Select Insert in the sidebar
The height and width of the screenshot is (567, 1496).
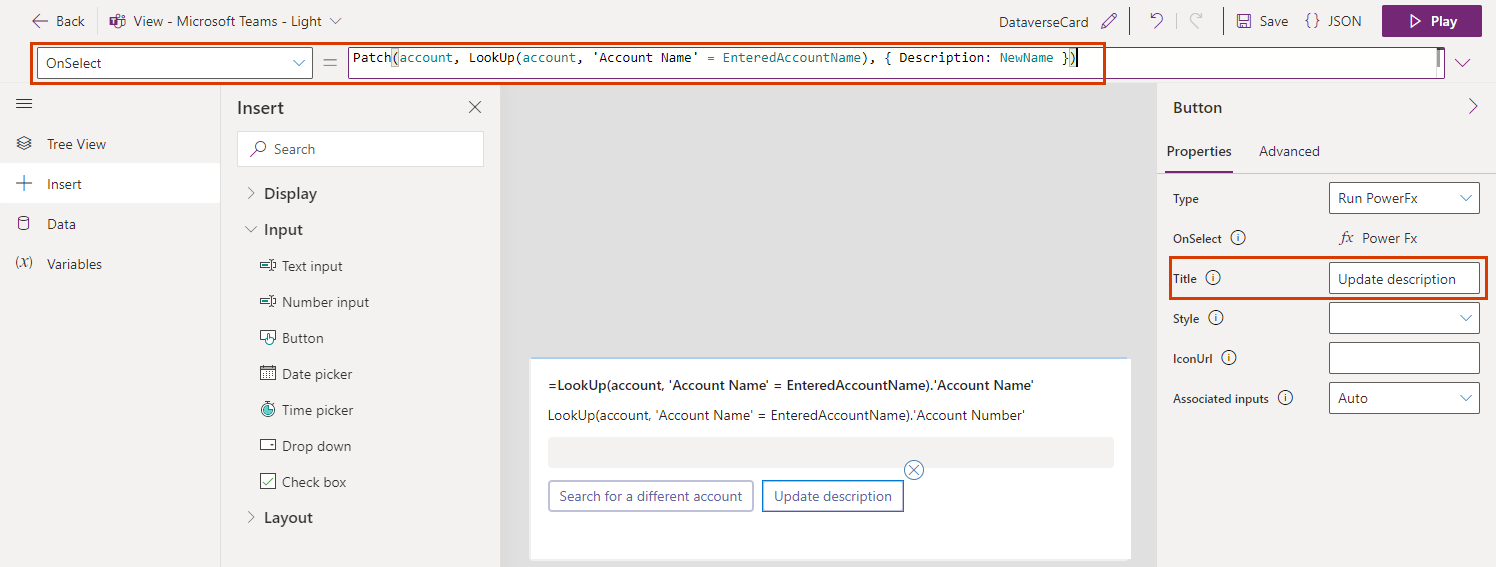(110, 184)
